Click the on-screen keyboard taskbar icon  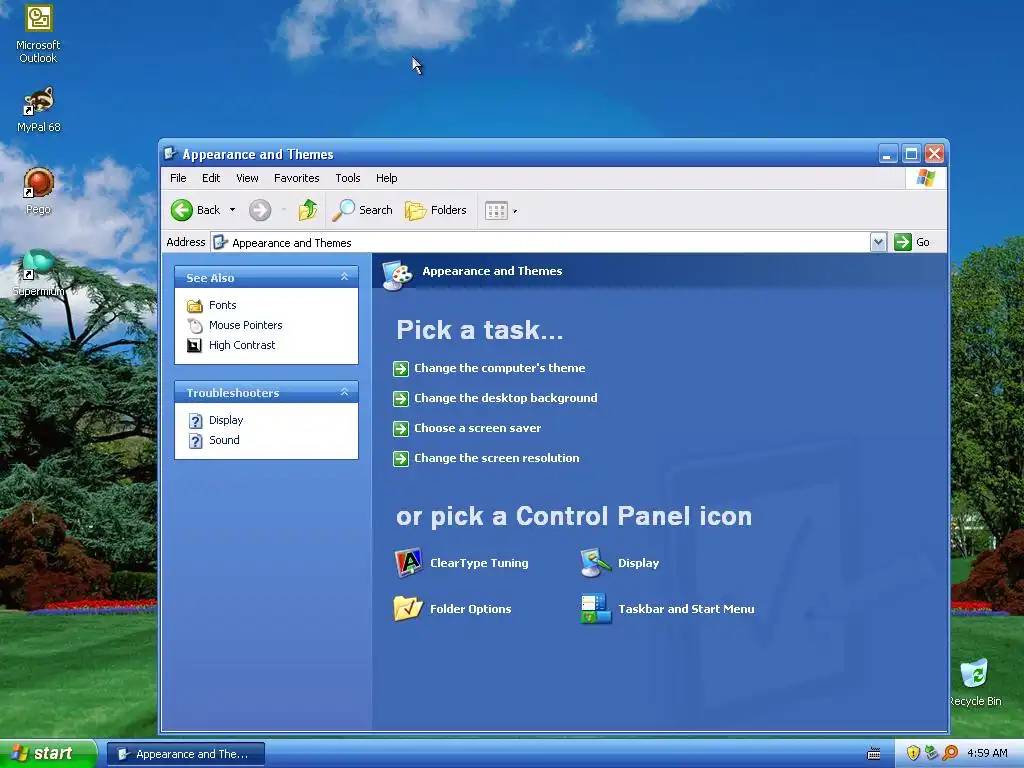873,754
